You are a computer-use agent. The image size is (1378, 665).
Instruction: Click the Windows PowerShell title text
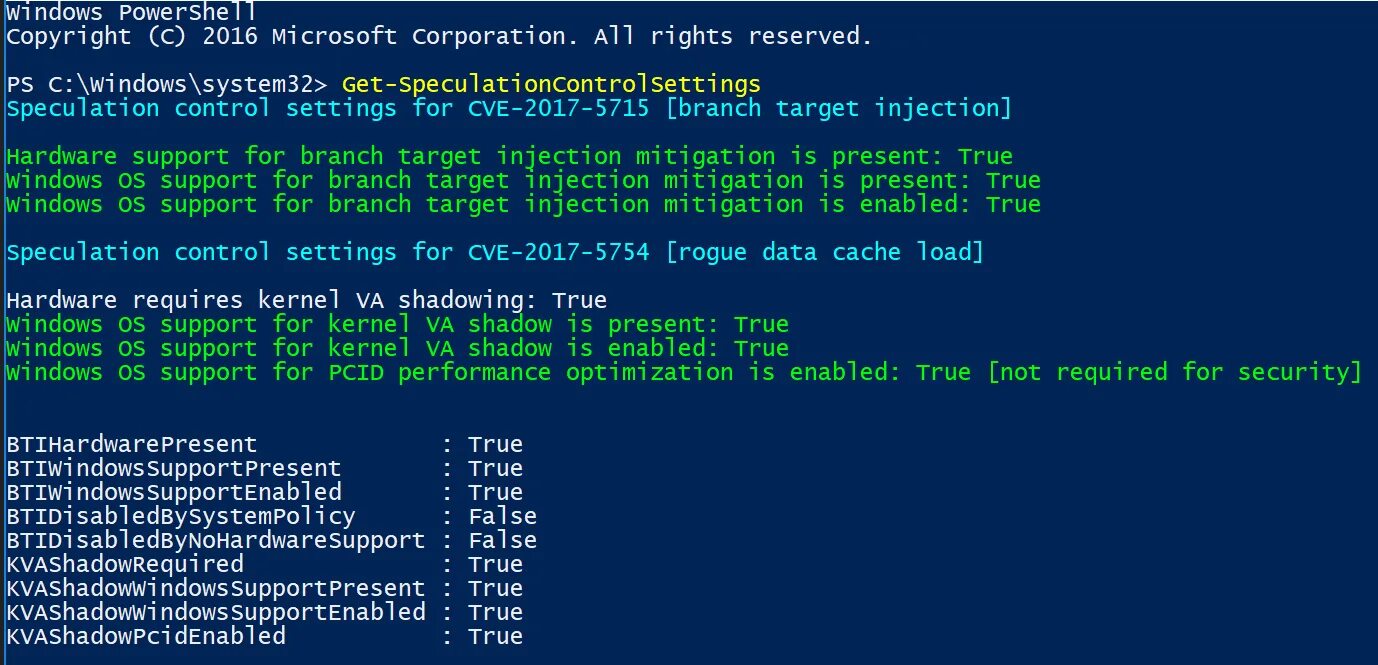point(130,12)
